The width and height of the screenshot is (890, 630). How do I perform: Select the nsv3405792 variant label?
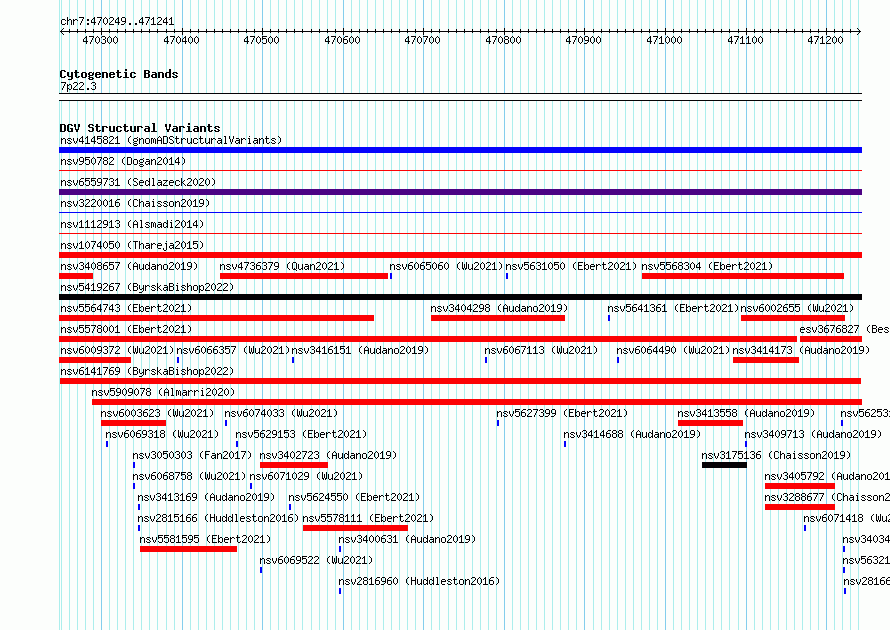(x=826, y=476)
